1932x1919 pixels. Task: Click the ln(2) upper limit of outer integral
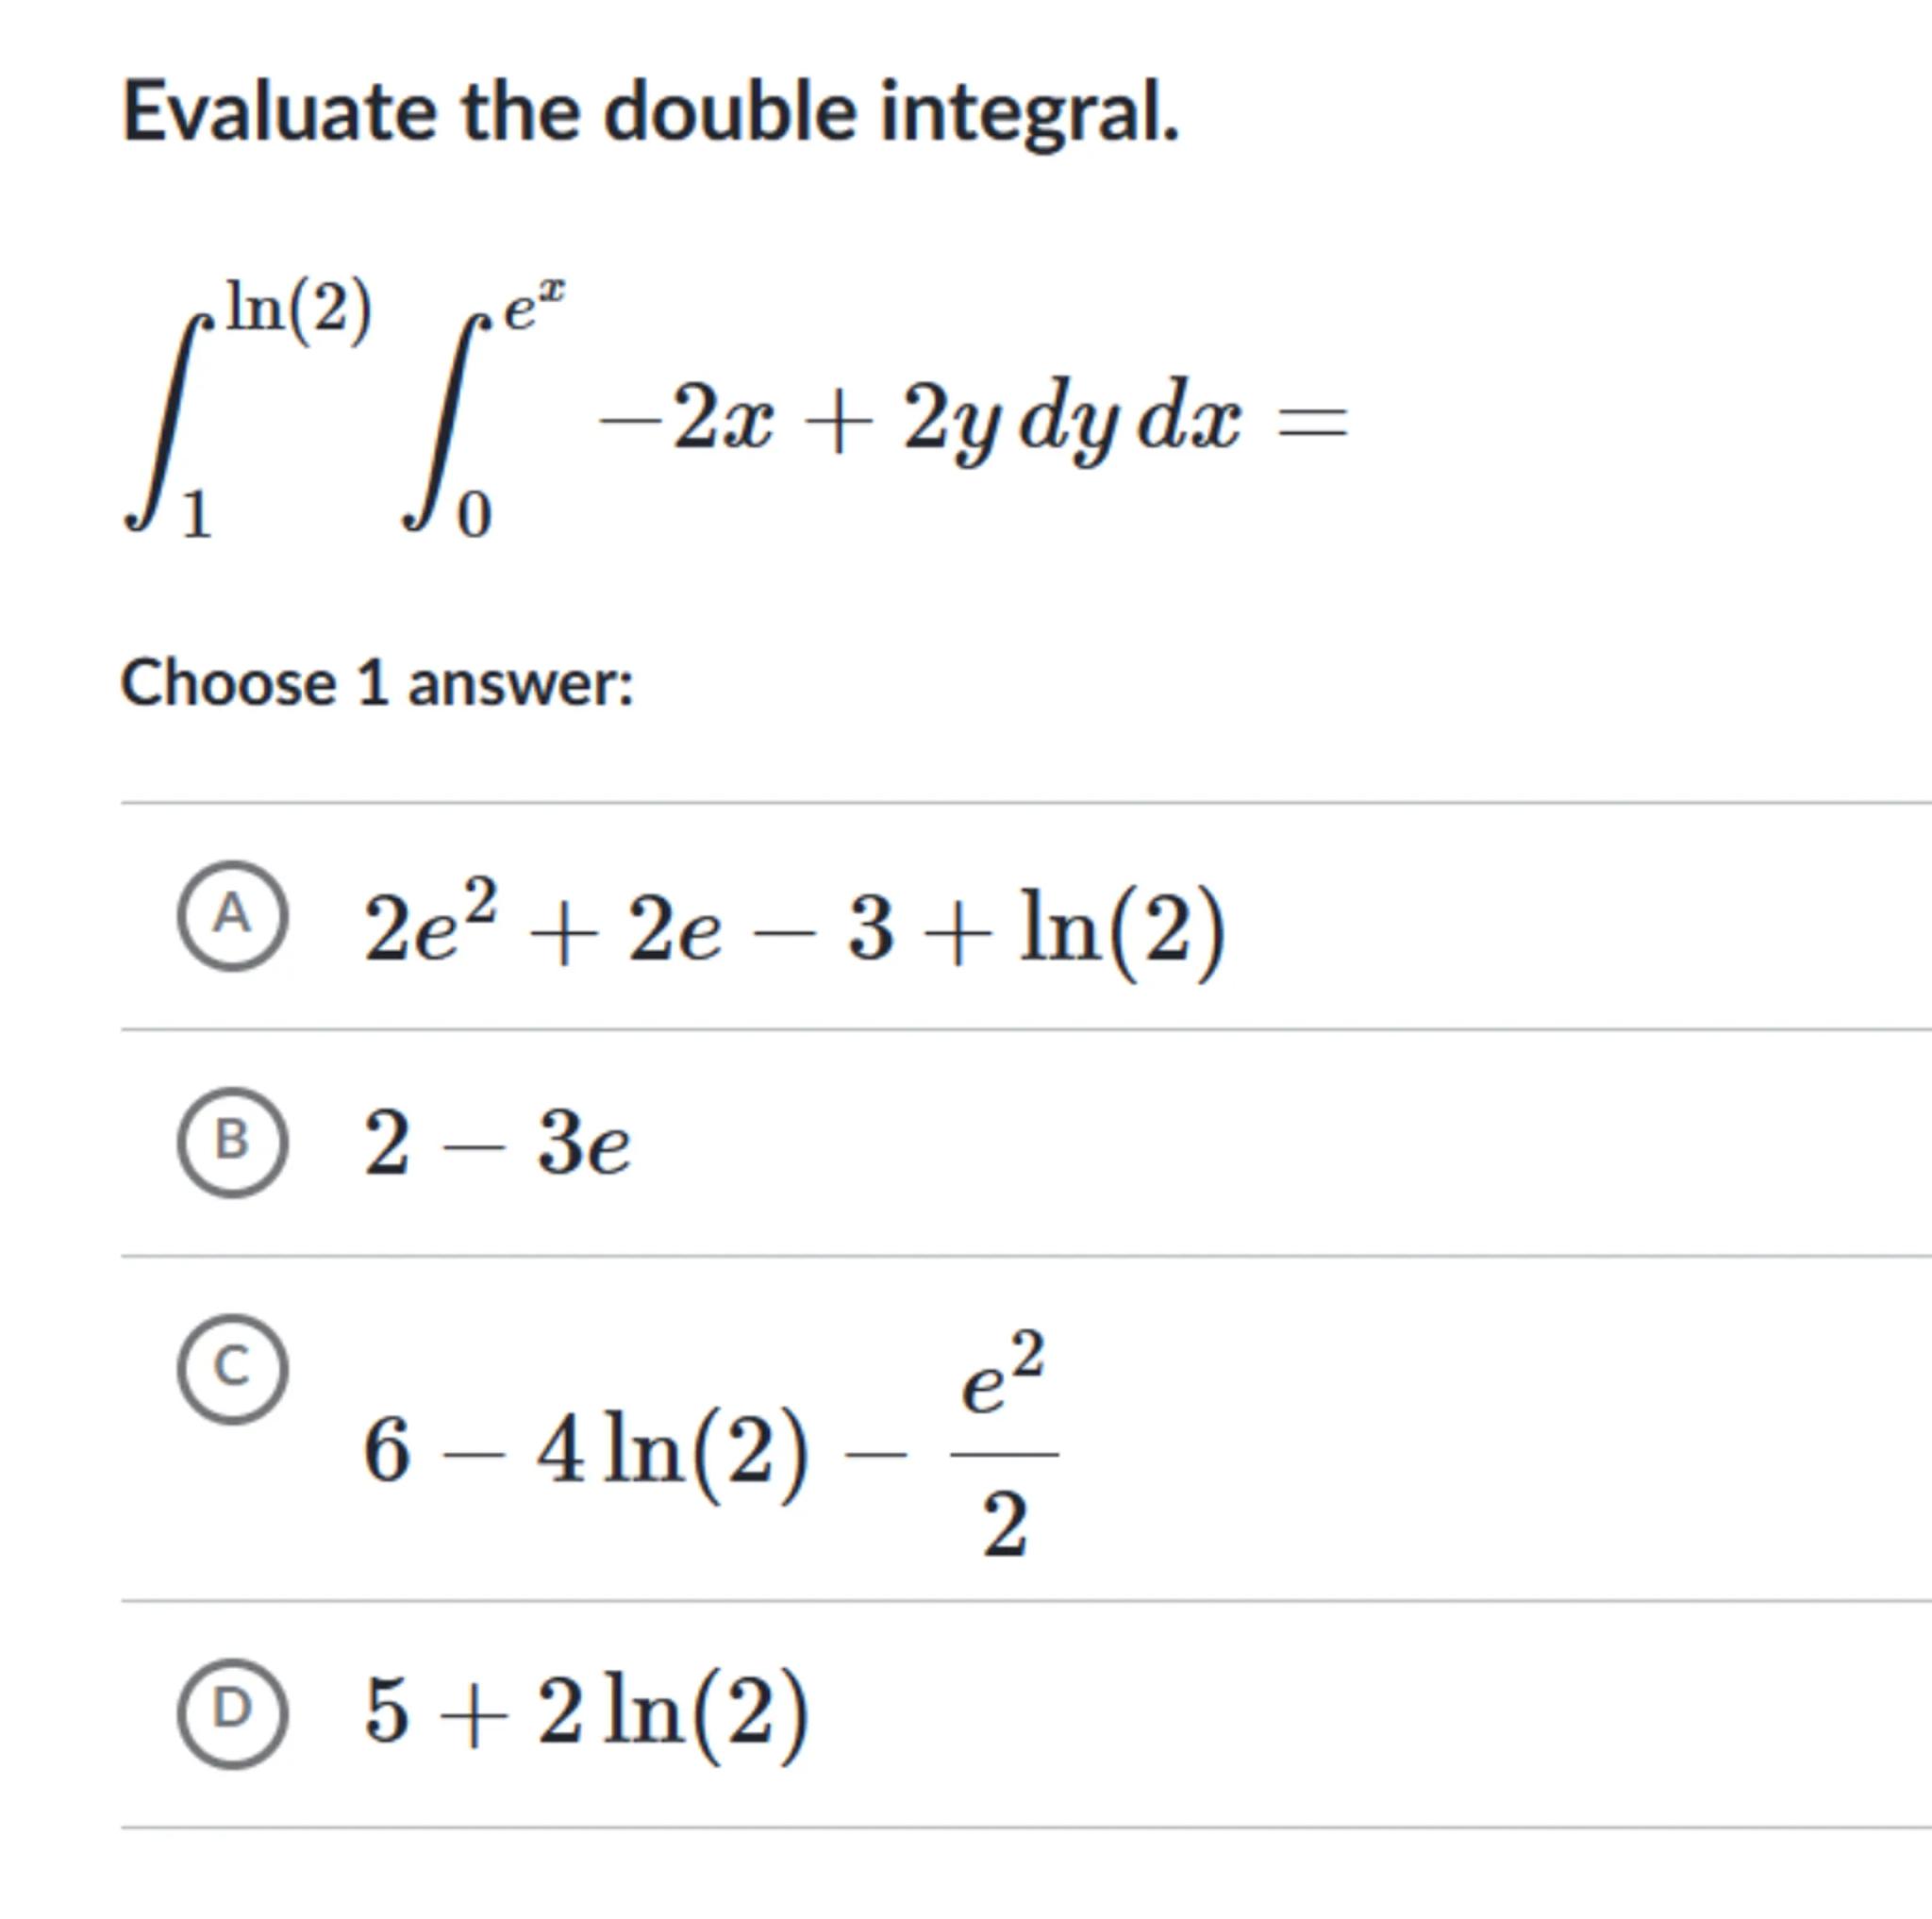(299, 308)
